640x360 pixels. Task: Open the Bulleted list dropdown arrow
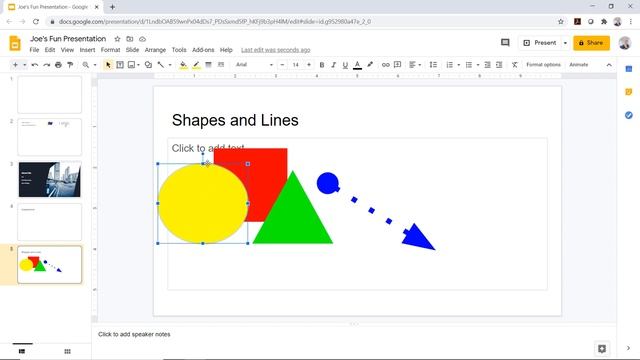pos(478,65)
